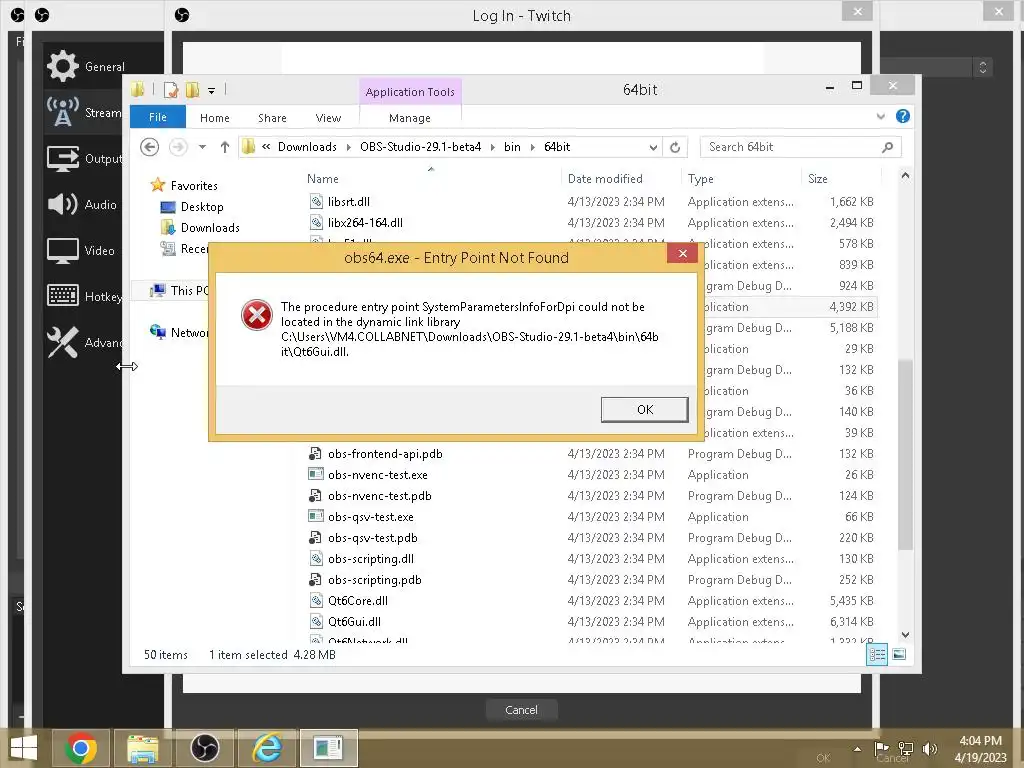Sort files by Date modified column
1024x768 pixels.
[605, 178]
